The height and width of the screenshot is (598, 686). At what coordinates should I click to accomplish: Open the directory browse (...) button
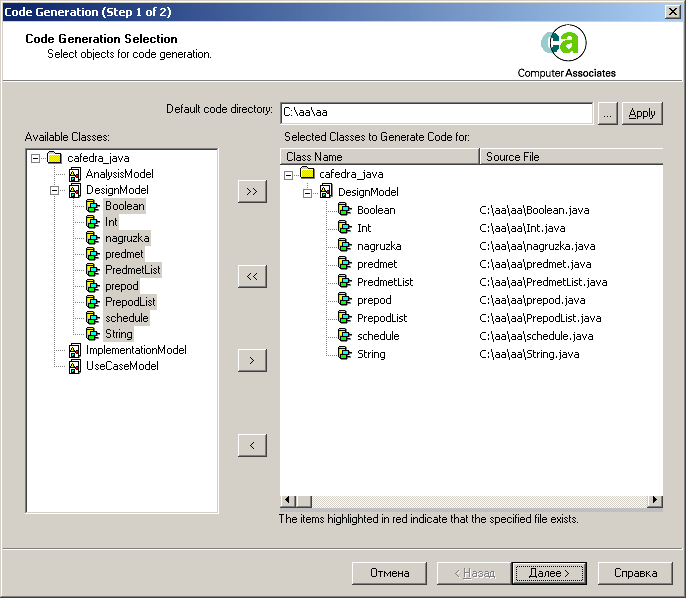click(x=607, y=113)
